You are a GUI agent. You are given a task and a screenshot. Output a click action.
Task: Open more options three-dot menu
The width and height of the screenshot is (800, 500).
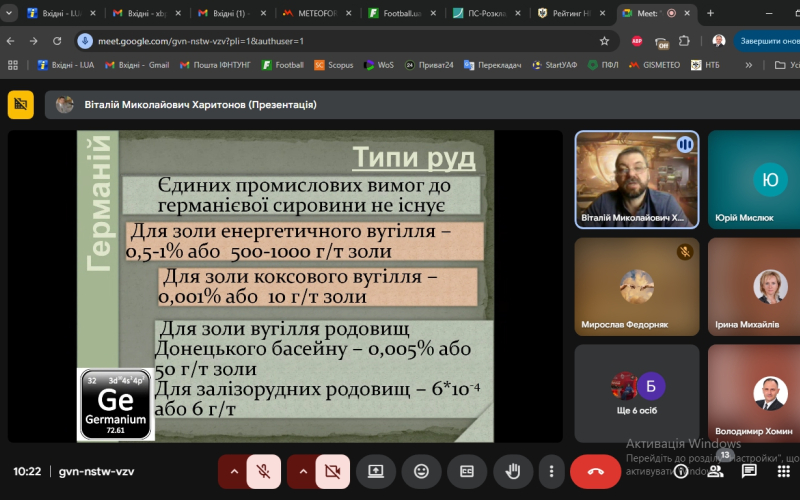pyautogui.click(x=551, y=471)
